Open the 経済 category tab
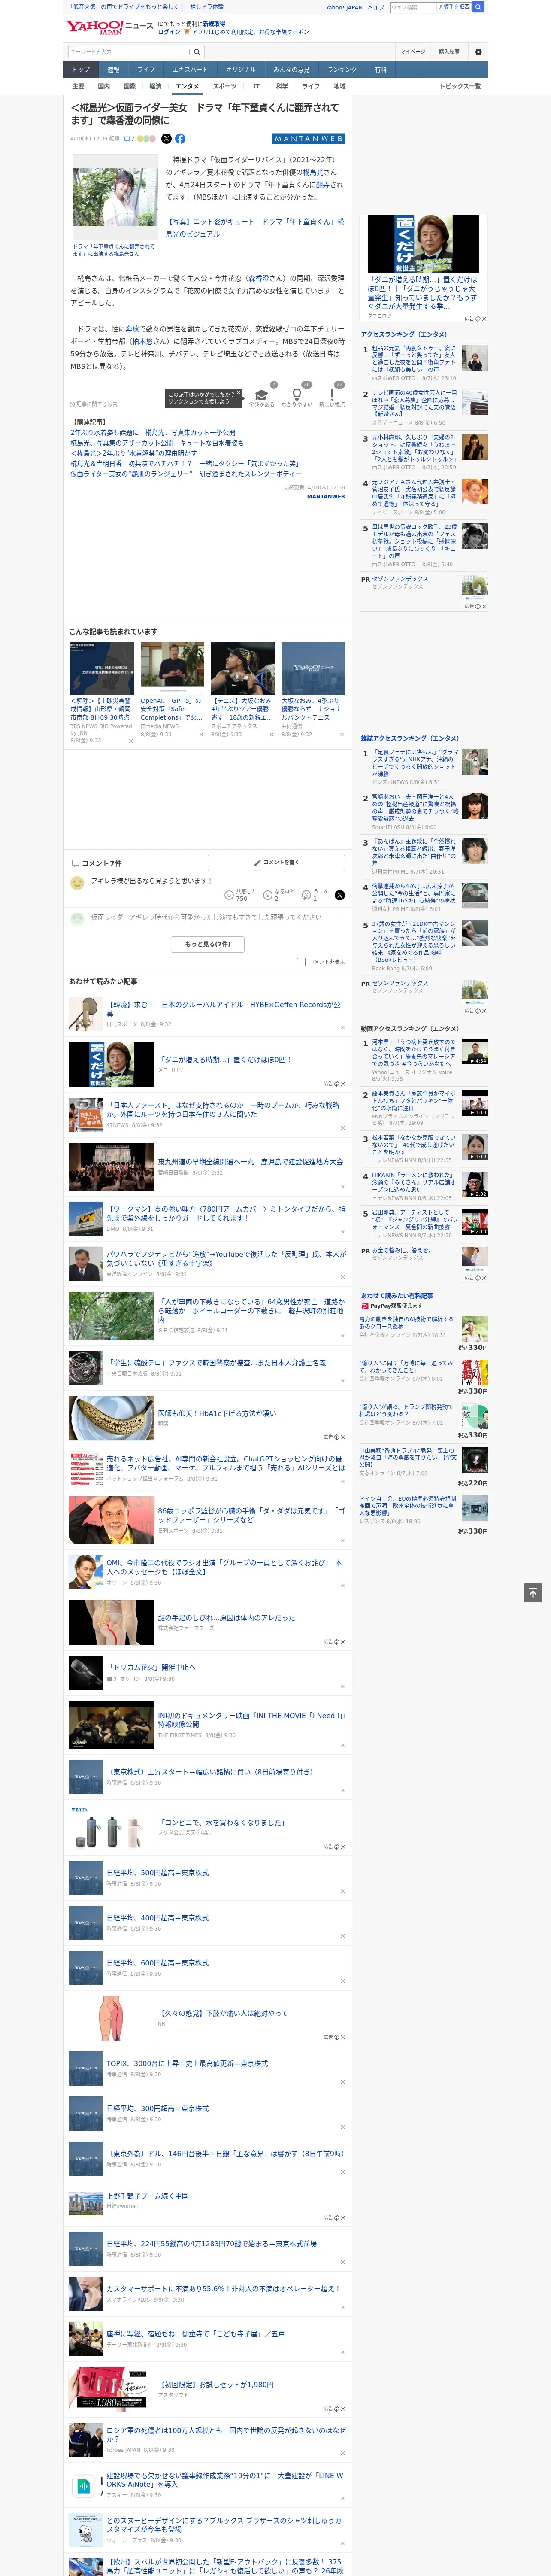551x2576 pixels. (155, 86)
